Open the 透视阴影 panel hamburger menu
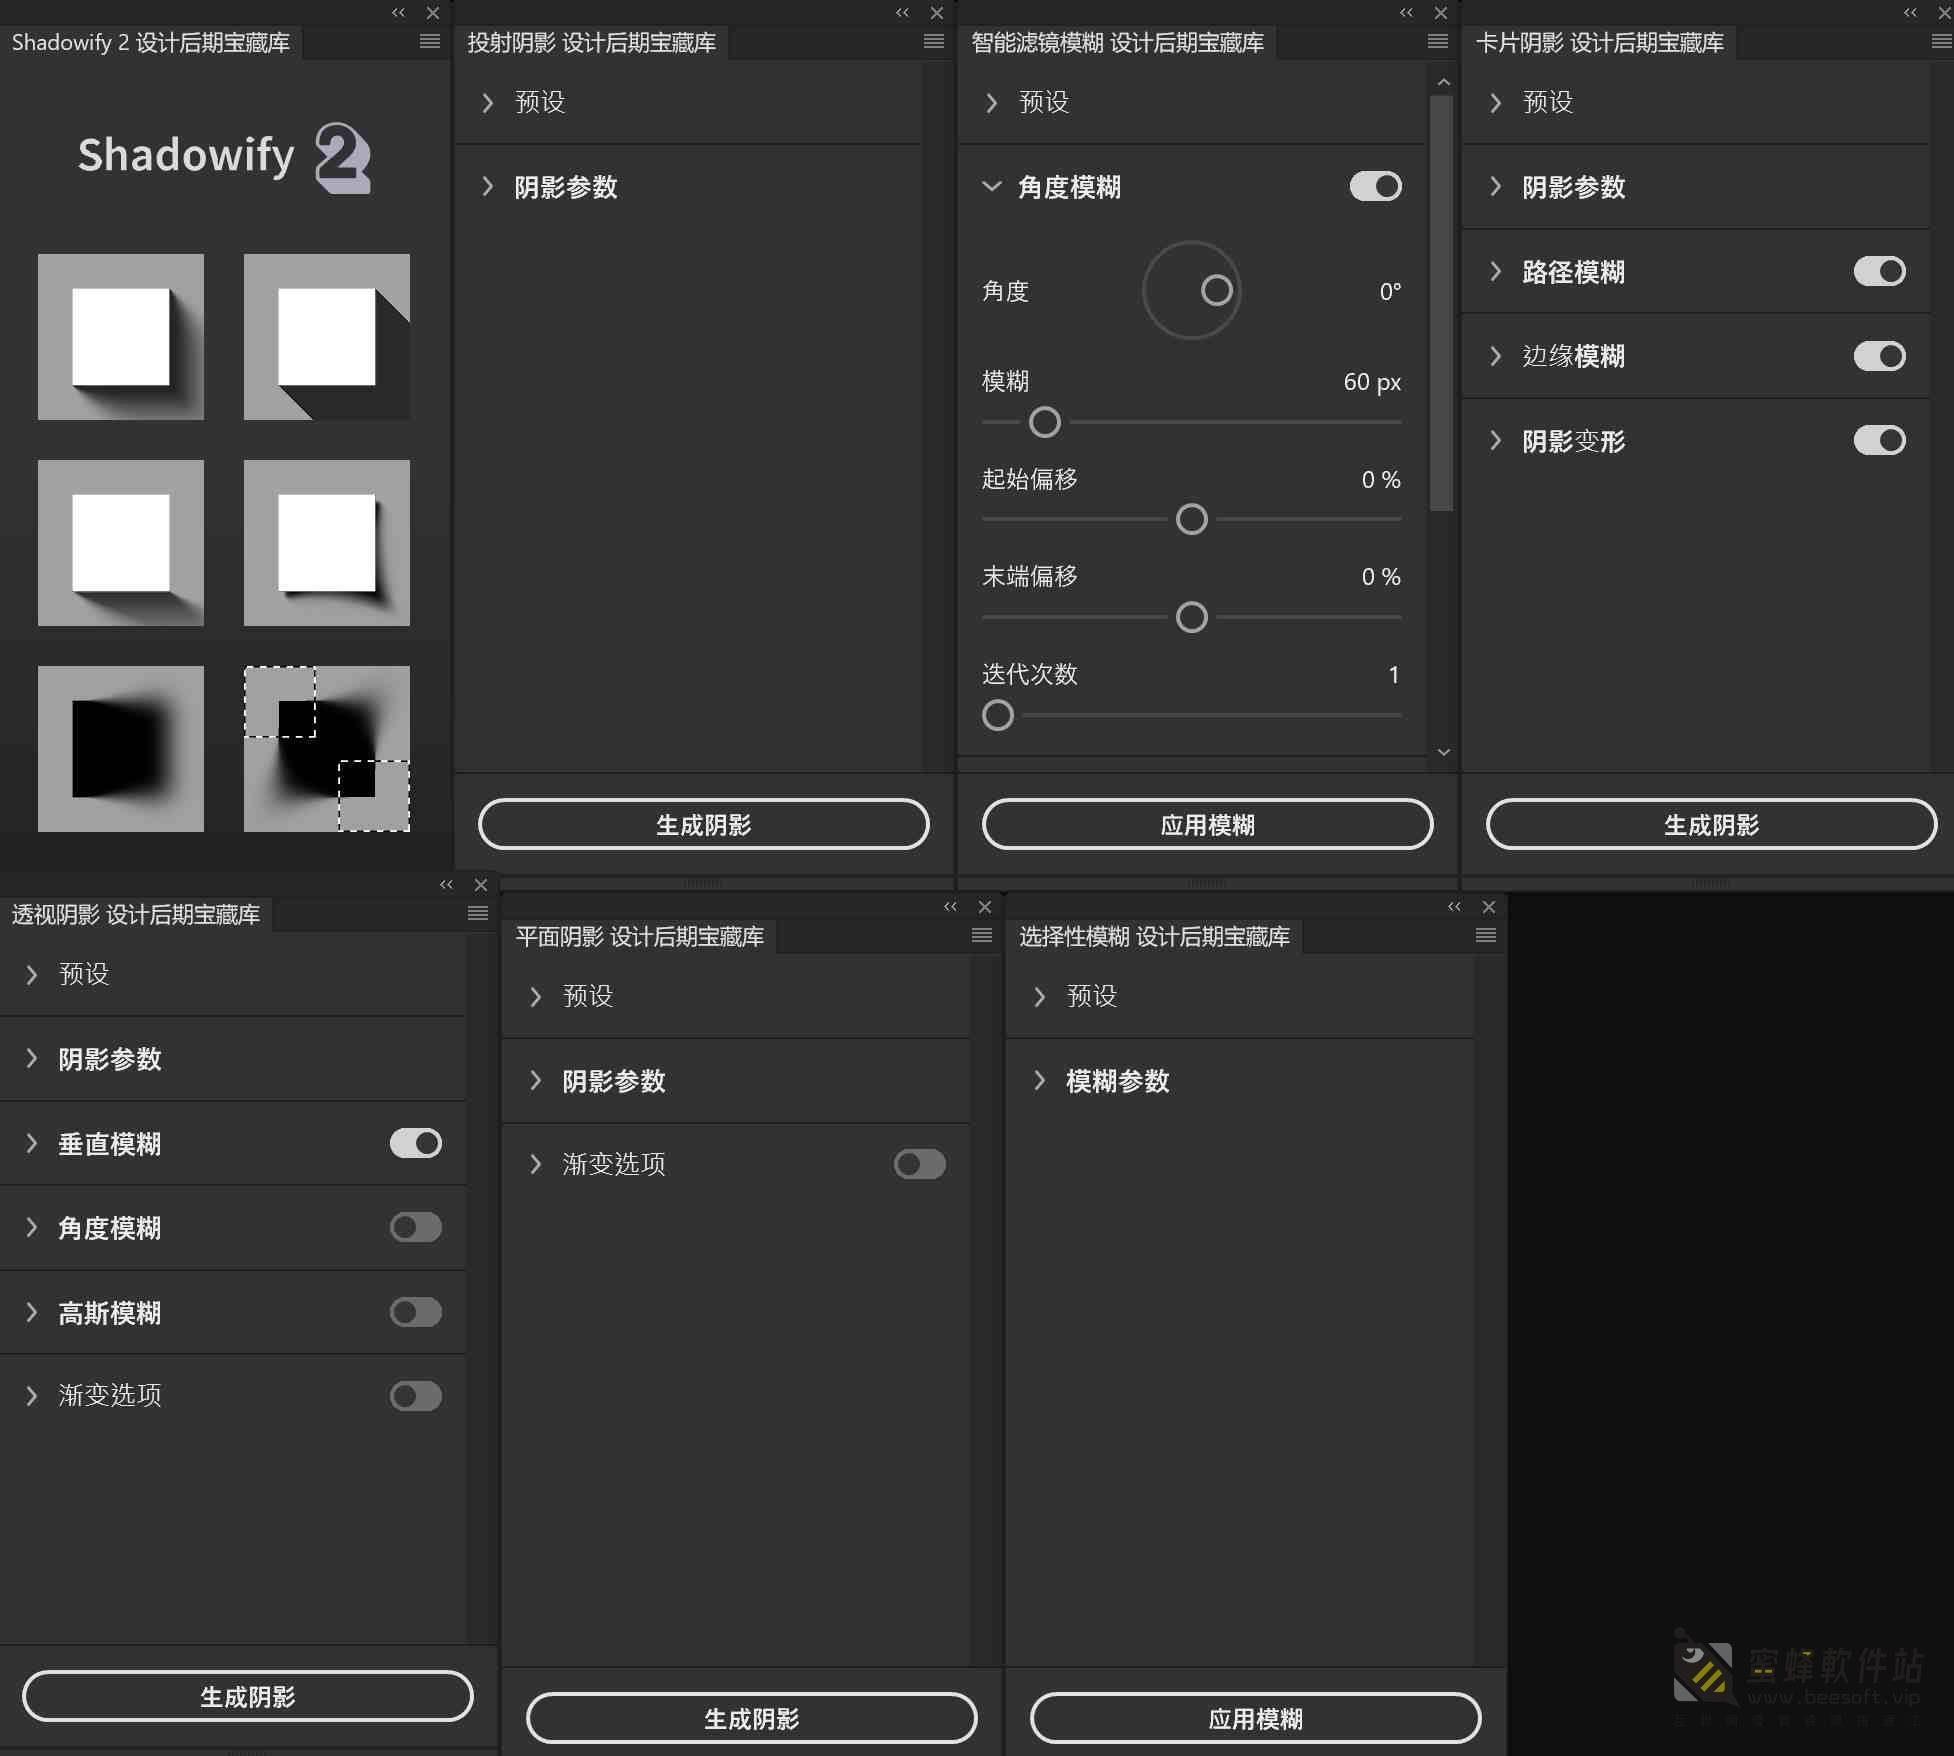This screenshot has width=1954, height=1756. click(478, 913)
